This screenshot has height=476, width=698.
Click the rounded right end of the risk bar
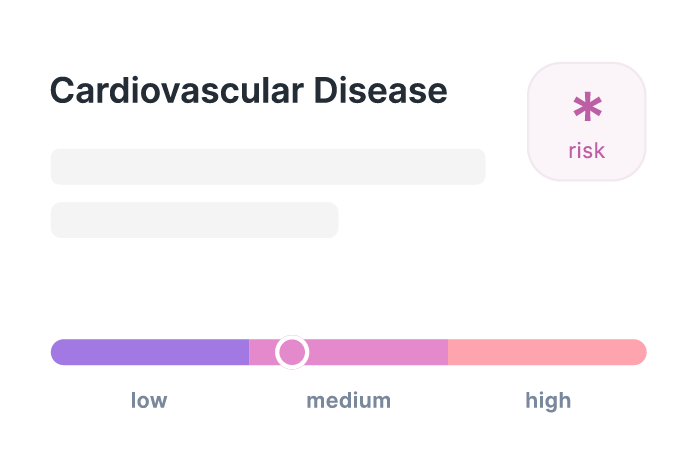[x=639, y=352]
